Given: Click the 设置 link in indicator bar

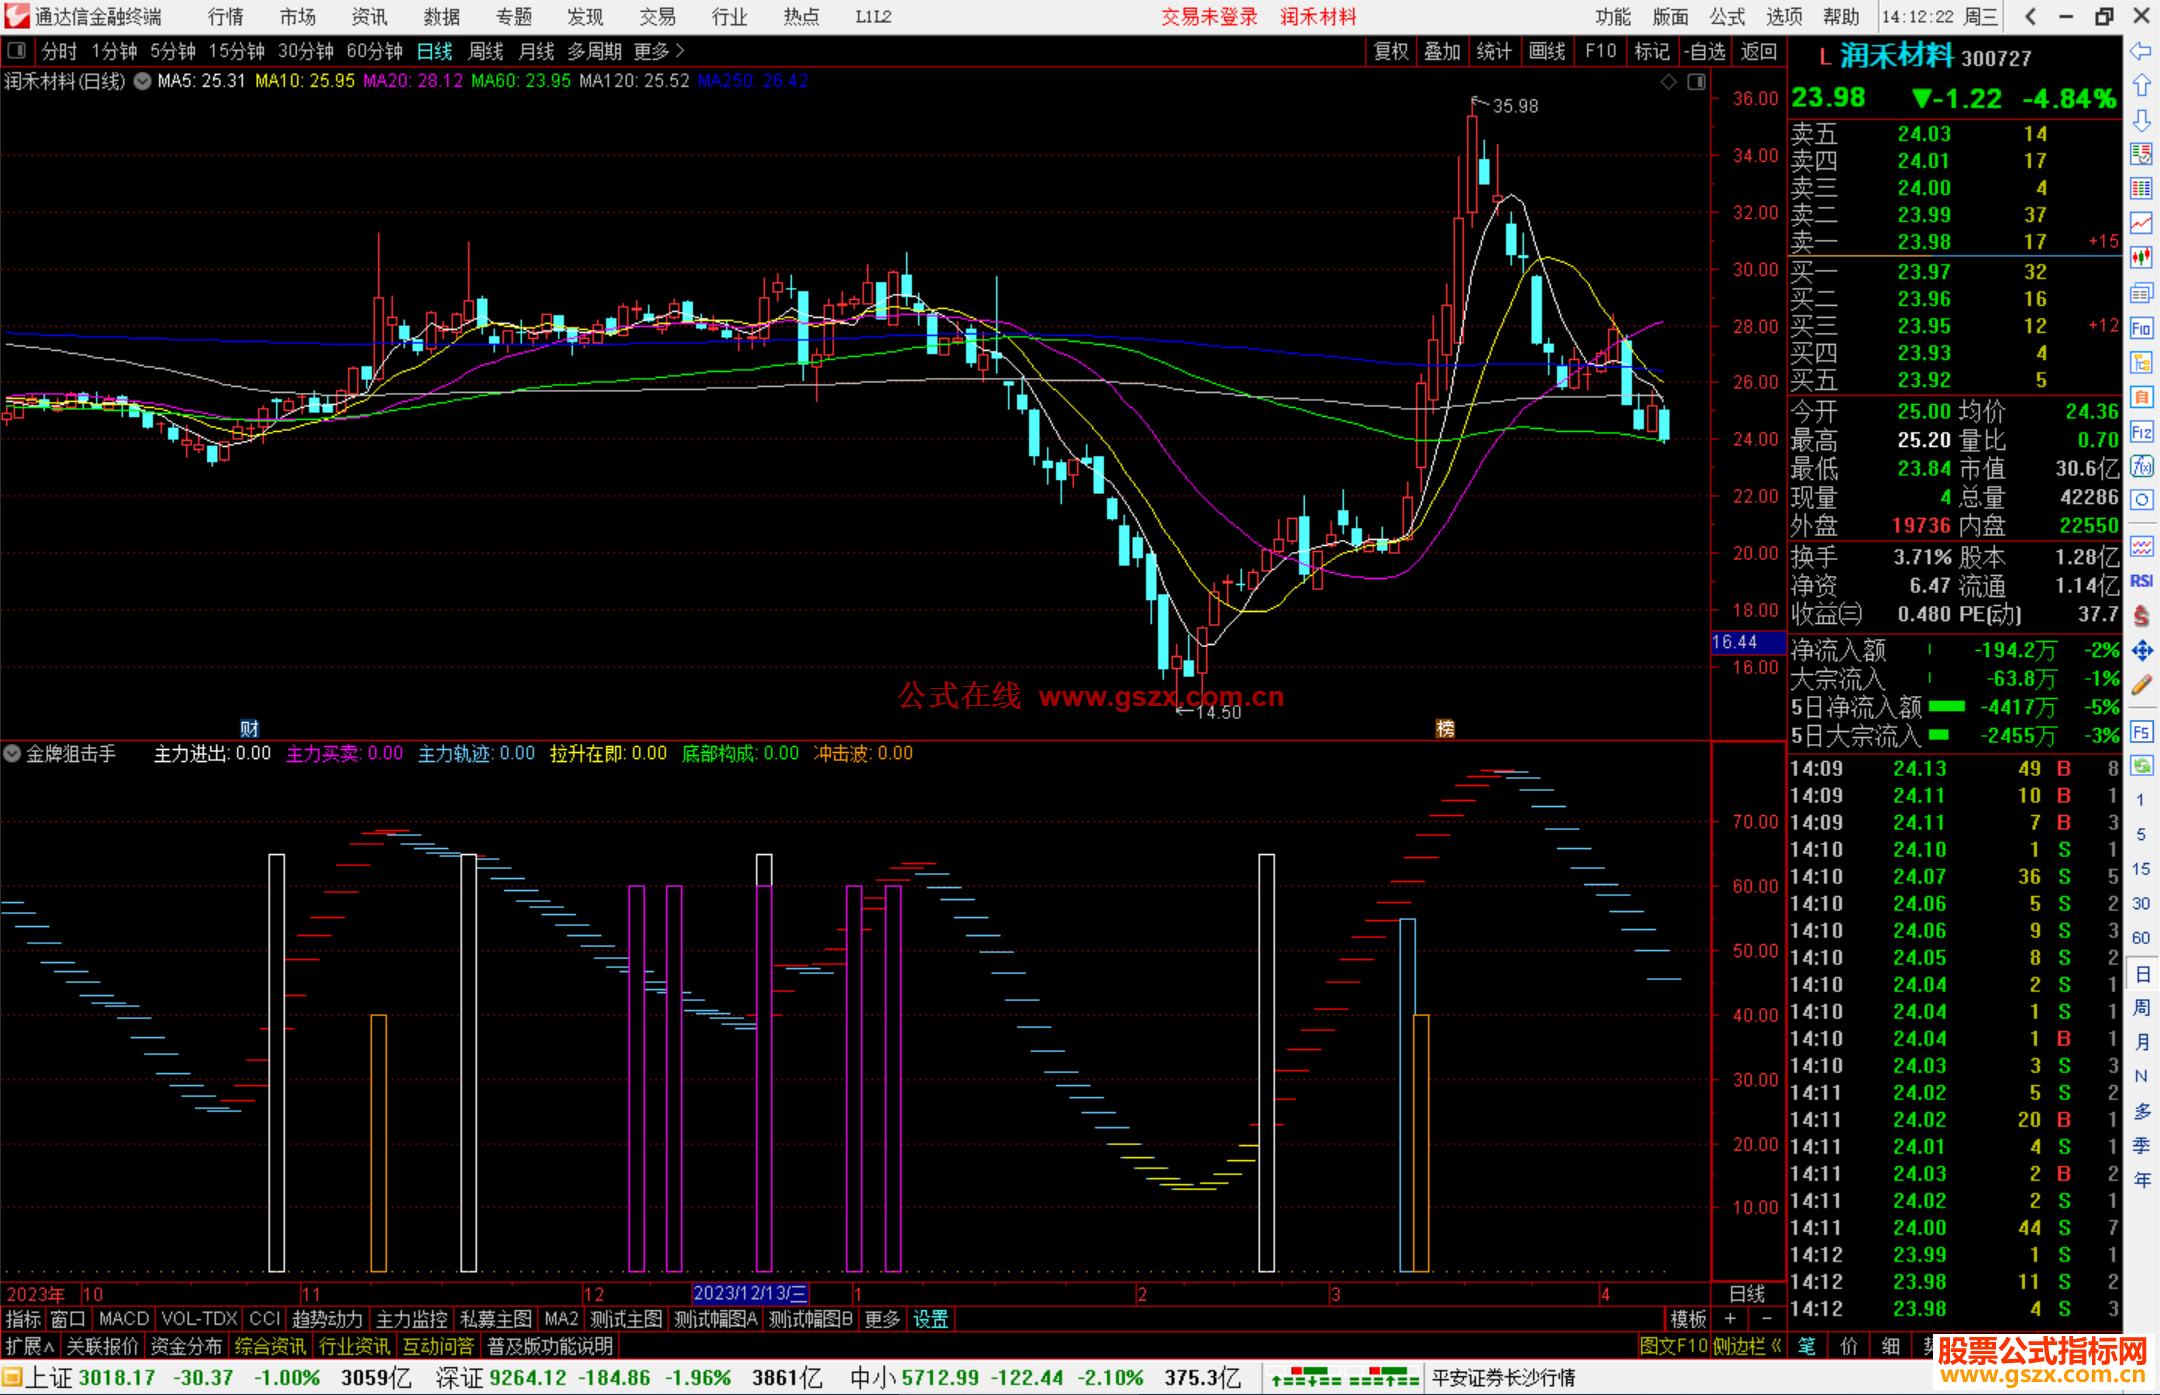Looking at the screenshot, I should tap(930, 1319).
